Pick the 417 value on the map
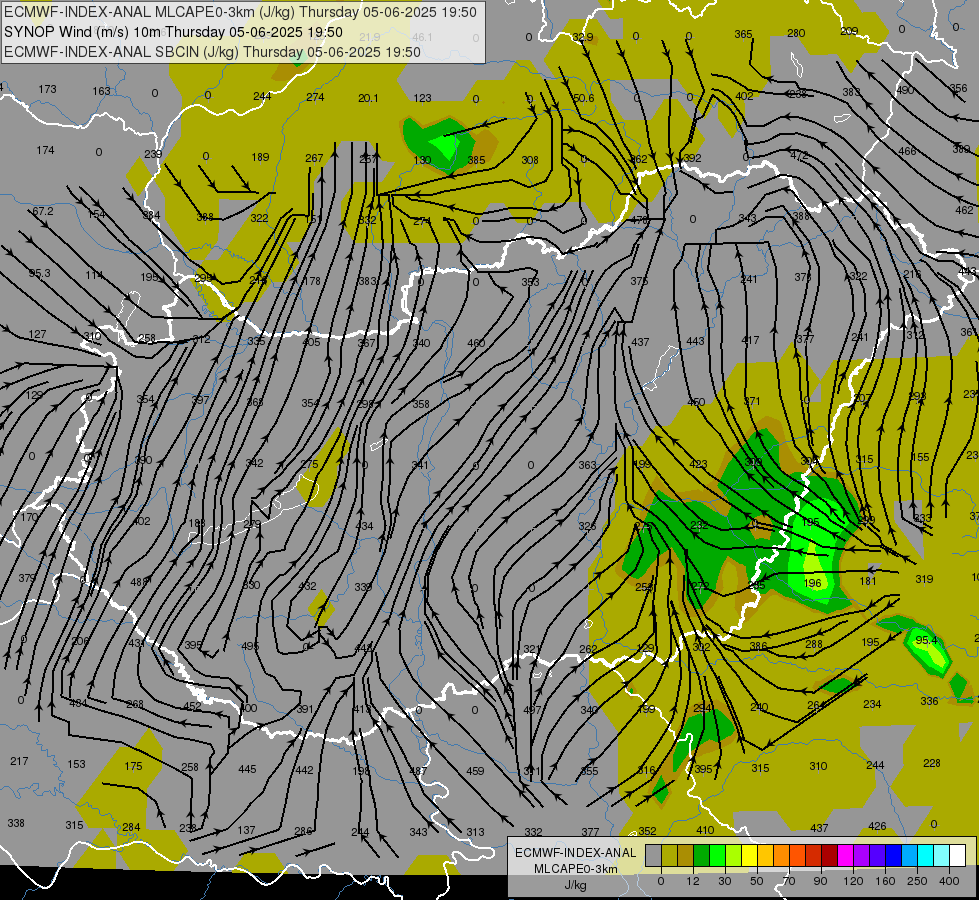Image resolution: width=979 pixels, height=900 pixels. (750, 340)
